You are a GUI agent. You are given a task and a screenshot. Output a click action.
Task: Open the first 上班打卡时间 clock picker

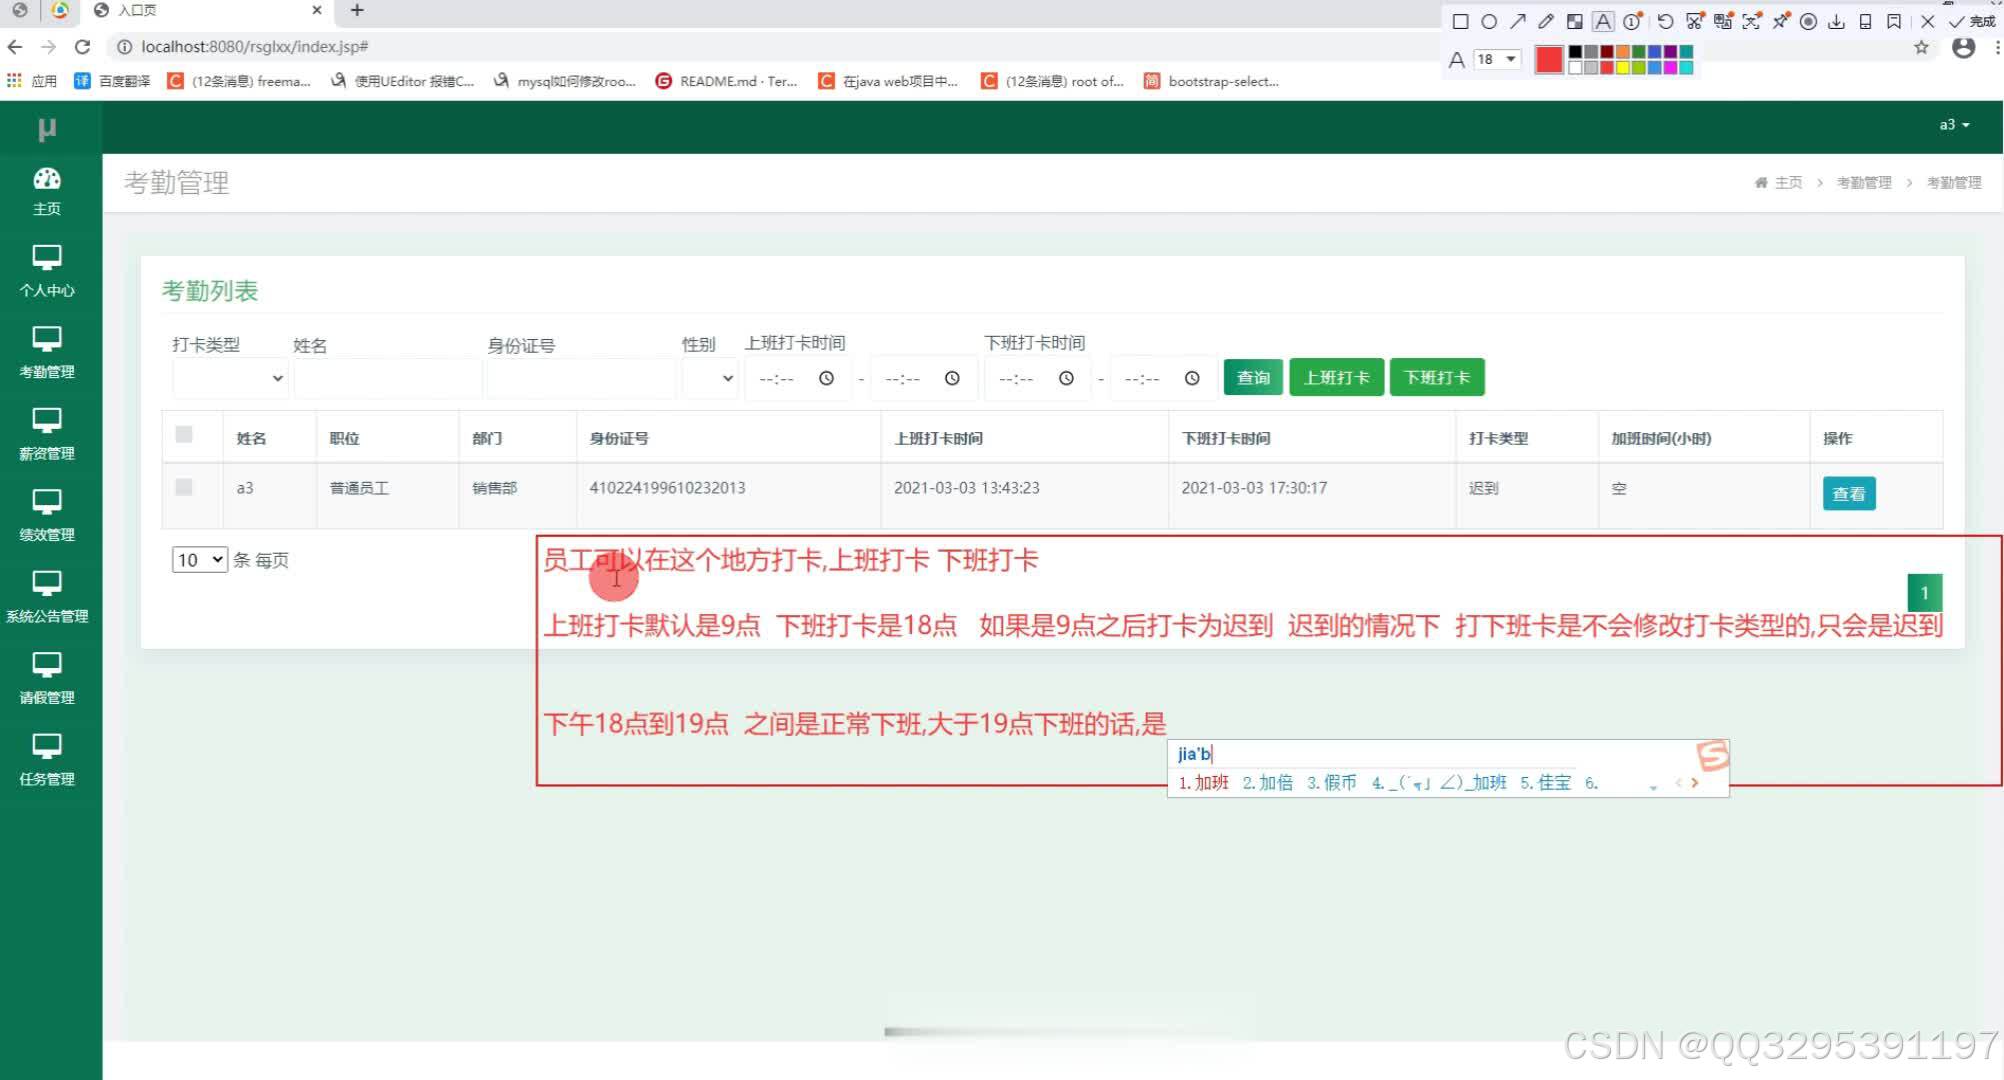[x=826, y=378]
